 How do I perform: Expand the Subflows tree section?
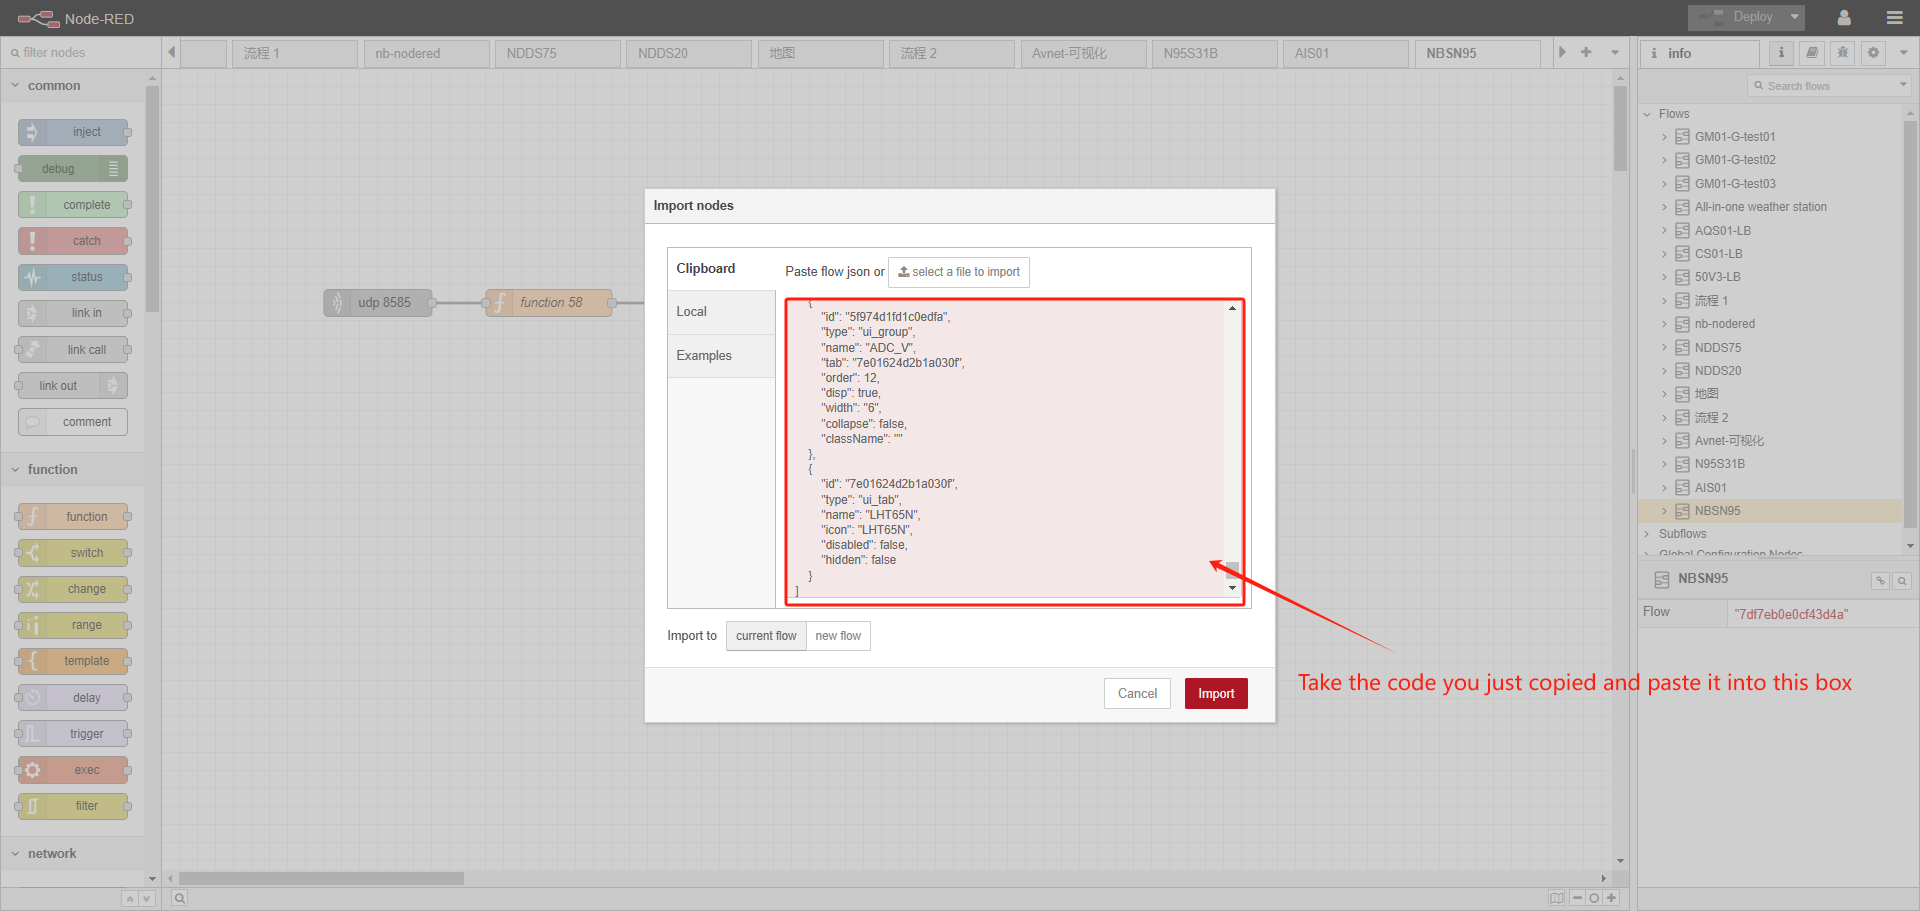point(1647,534)
